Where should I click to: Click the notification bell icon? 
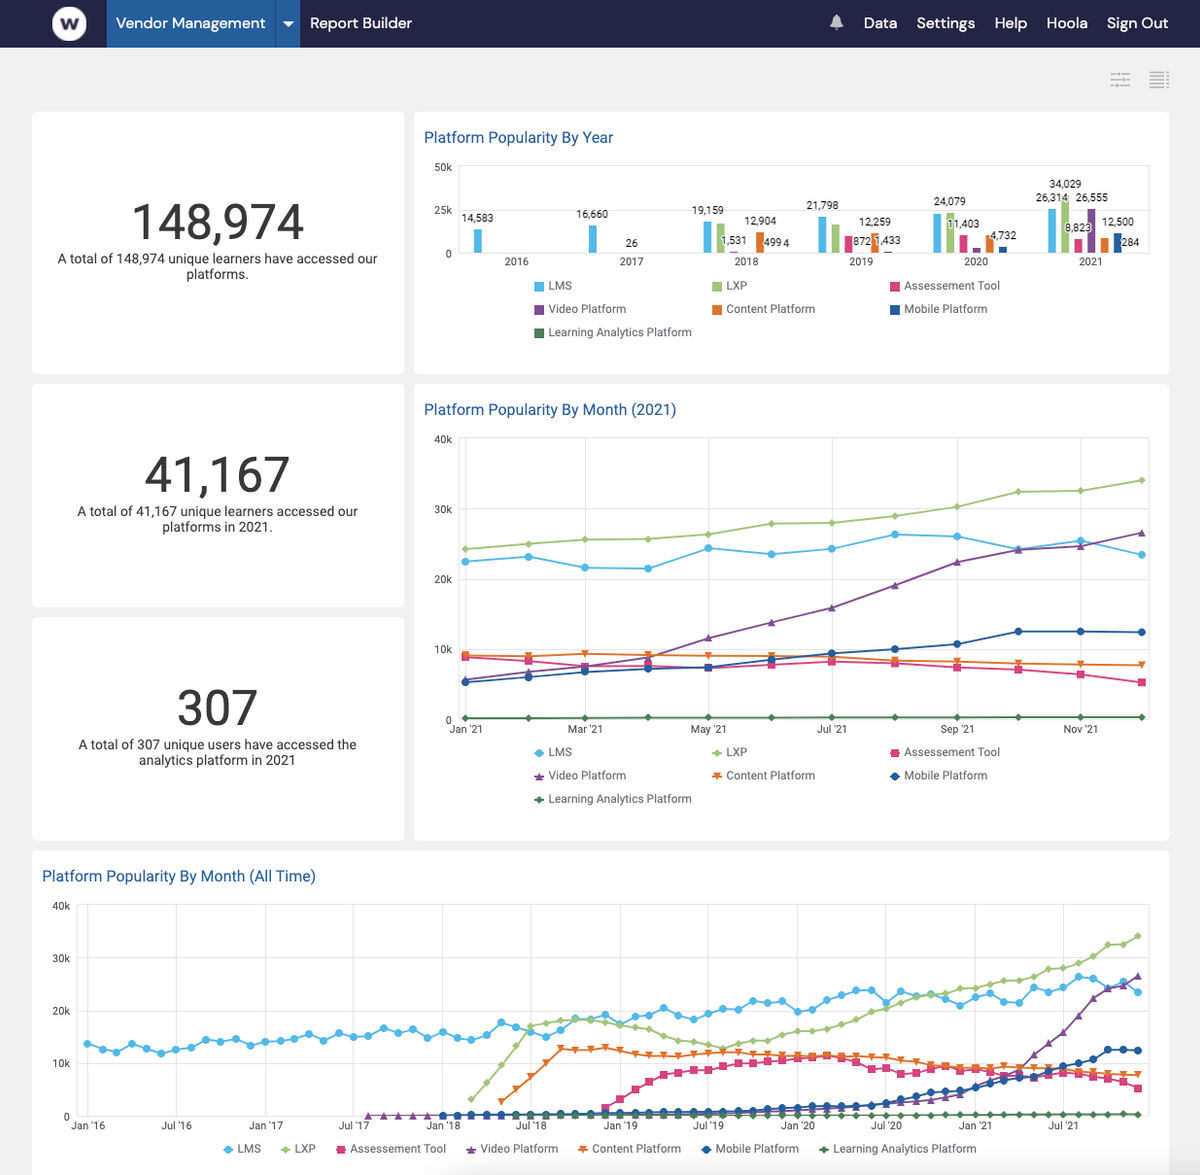[836, 22]
